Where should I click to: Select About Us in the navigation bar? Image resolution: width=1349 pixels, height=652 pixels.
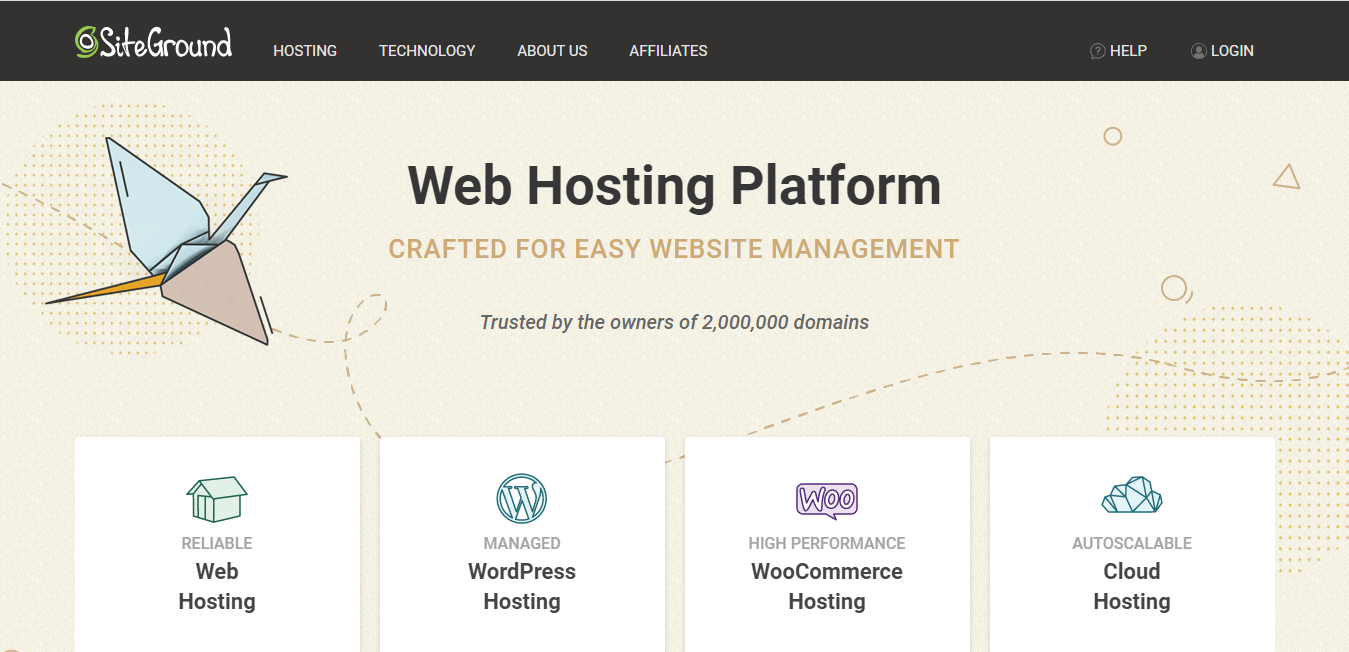(x=552, y=51)
